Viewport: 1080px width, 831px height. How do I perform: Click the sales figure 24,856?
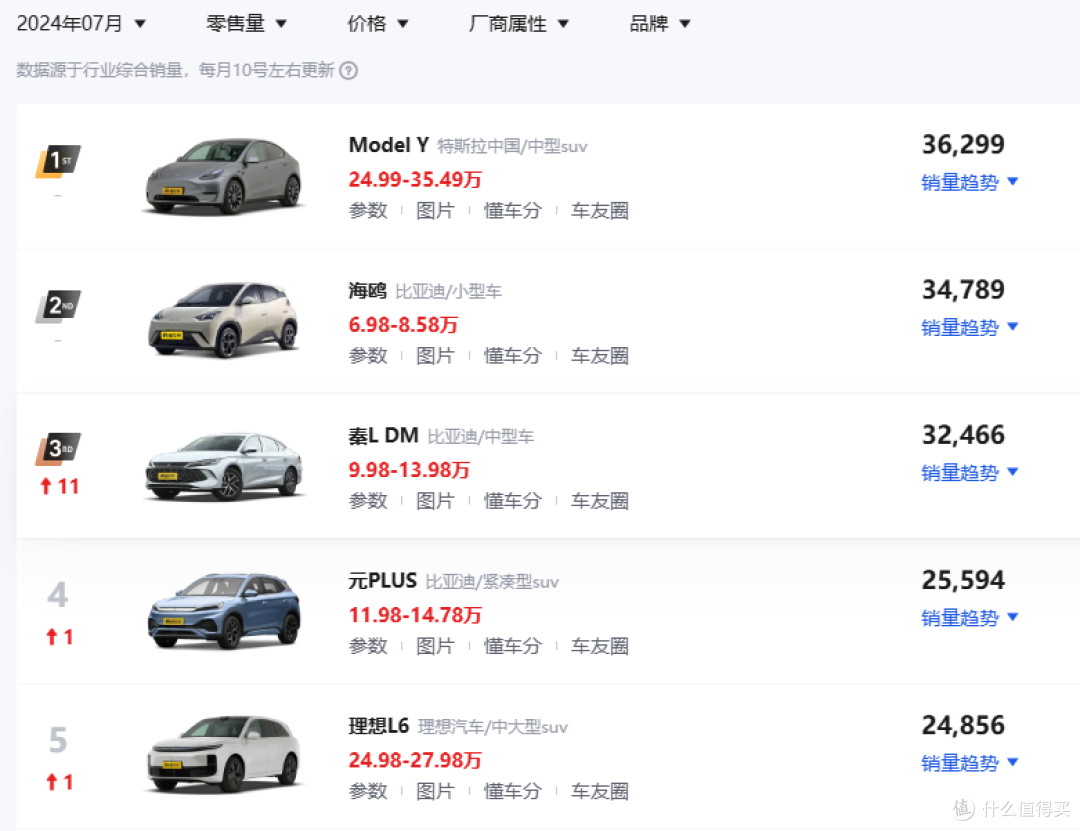(x=963, y=726)
